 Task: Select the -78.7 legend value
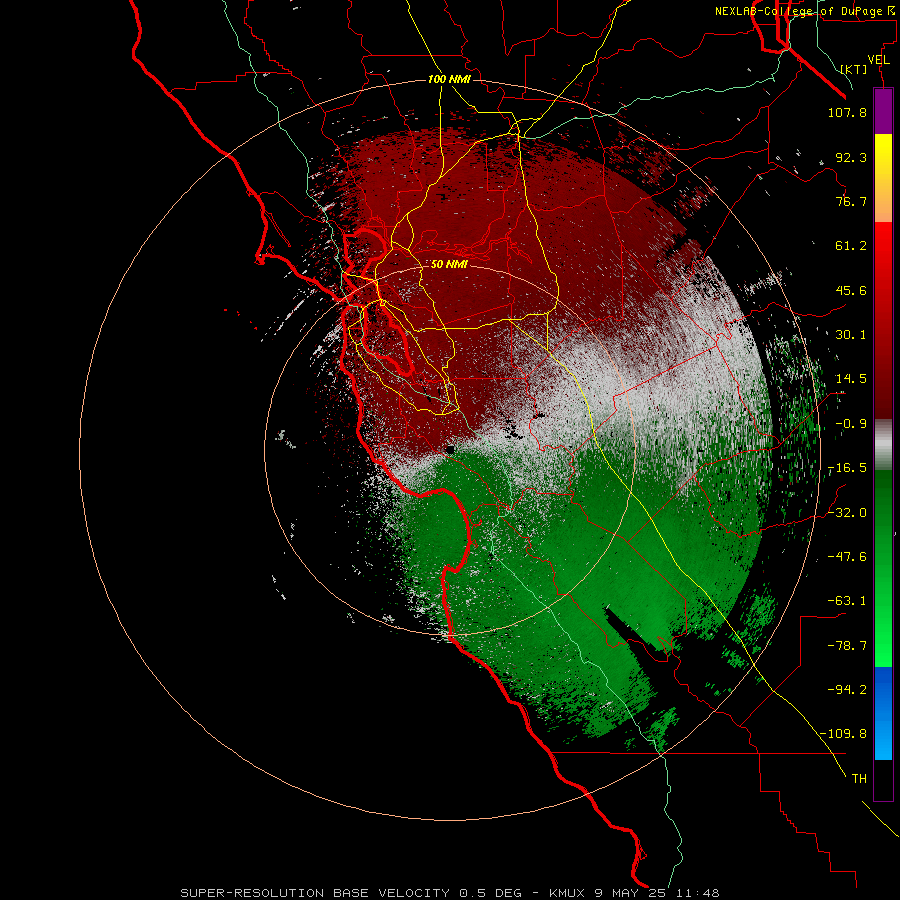(847, 646)
